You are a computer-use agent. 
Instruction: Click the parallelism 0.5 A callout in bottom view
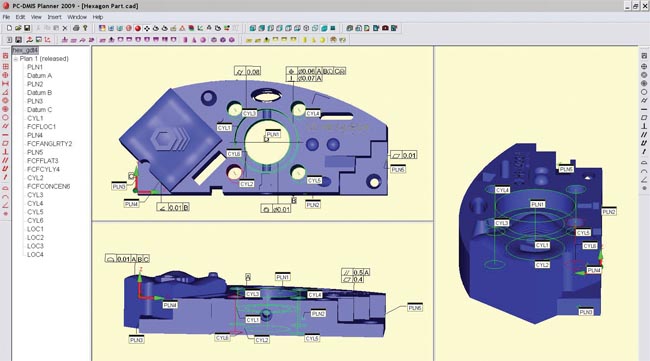(x=355, y=272)
